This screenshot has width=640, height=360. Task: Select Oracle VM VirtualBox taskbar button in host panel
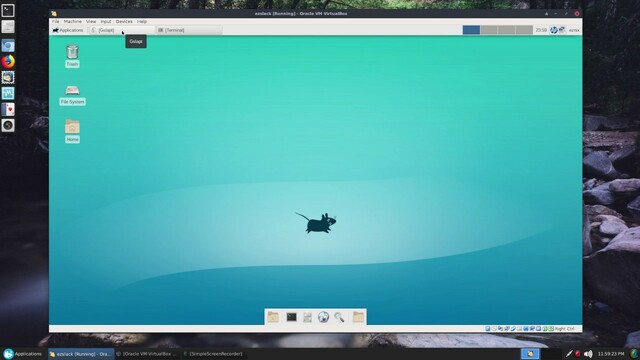pyautogui.click(x=147, y=354)
